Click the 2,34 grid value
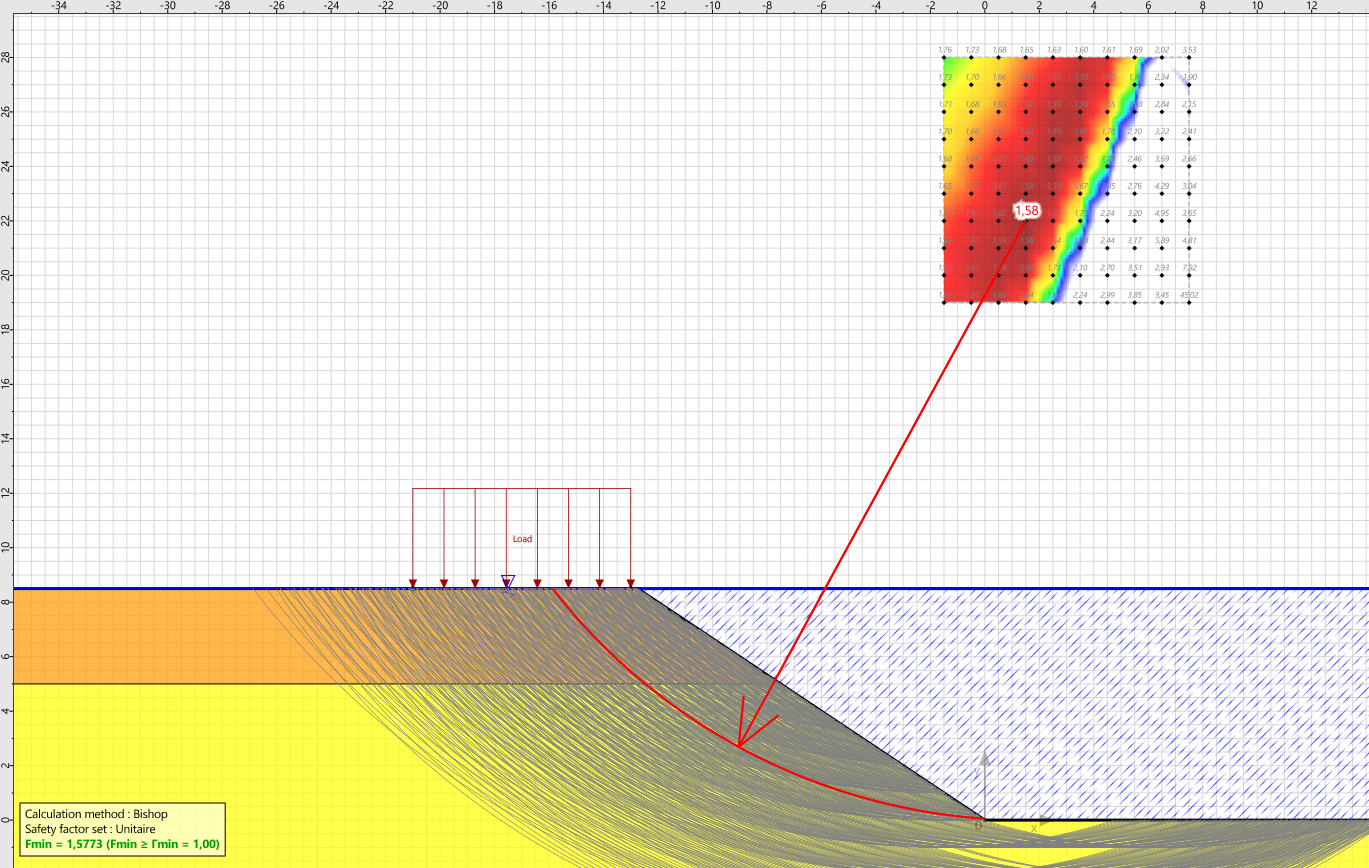 [x=1162, y=77]
